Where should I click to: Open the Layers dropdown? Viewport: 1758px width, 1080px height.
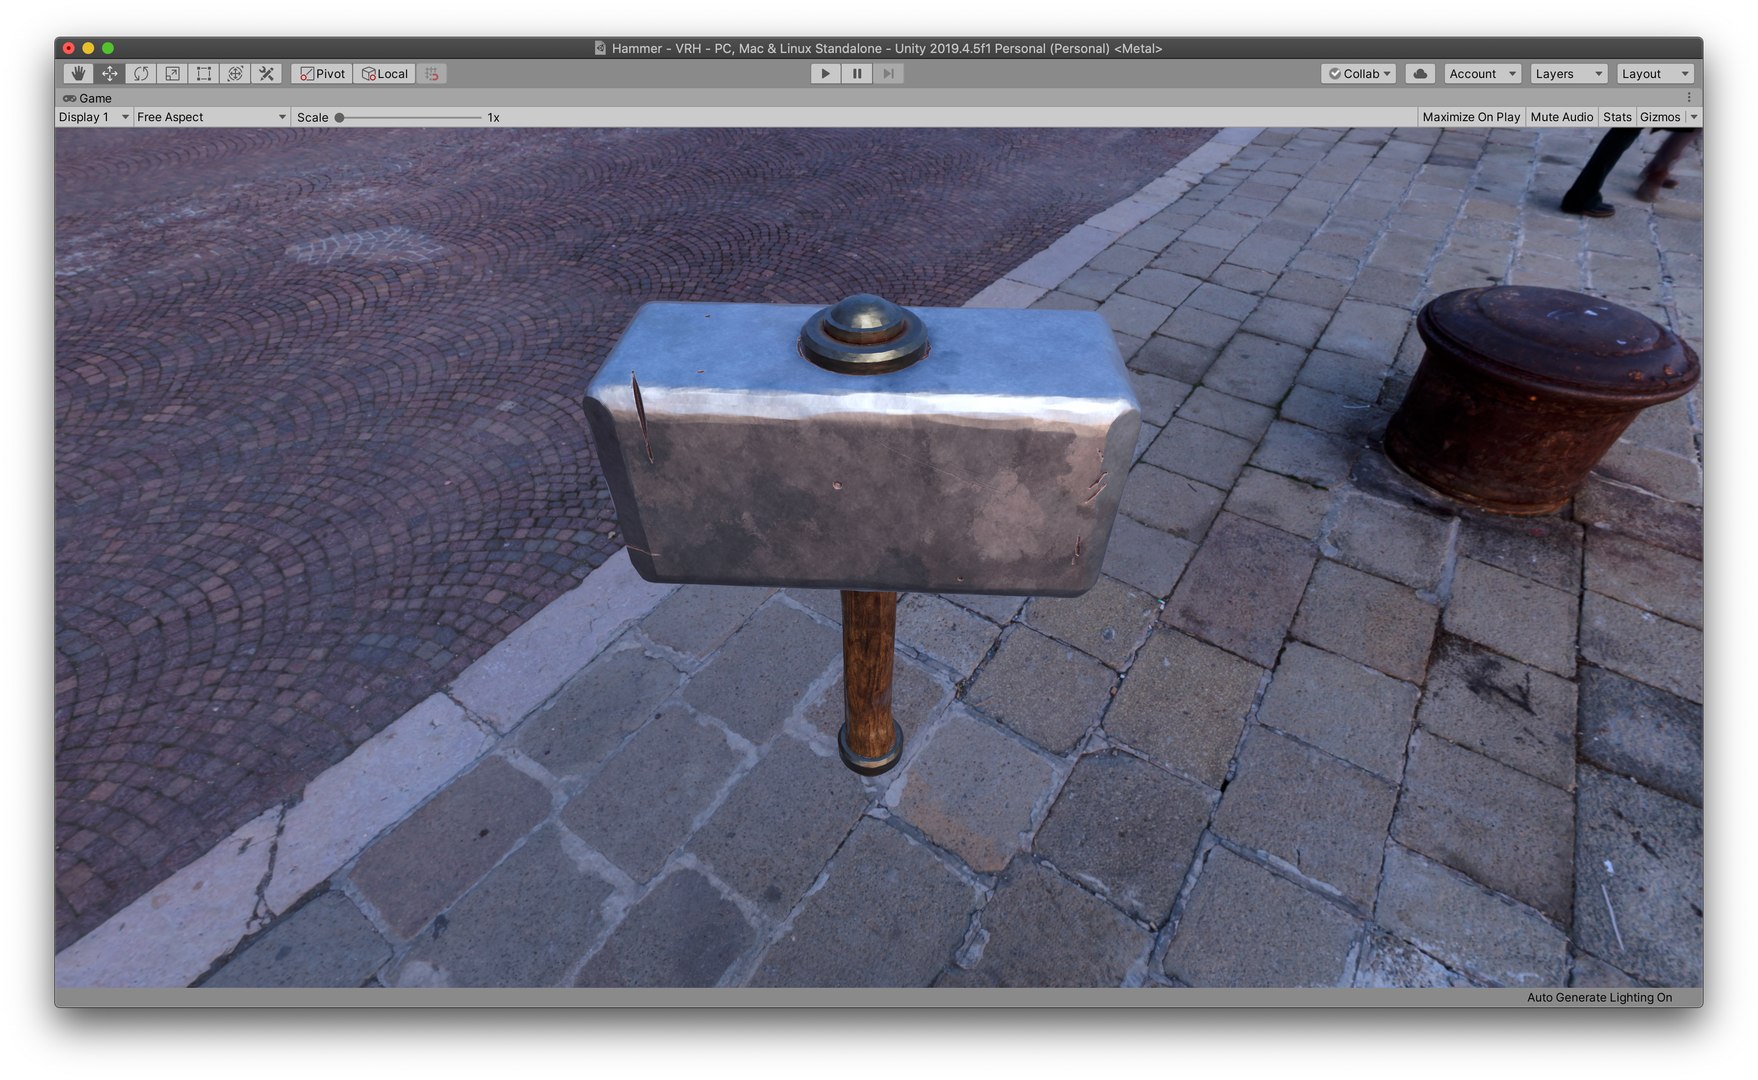pyautogui.click(x=1568, y=74)
